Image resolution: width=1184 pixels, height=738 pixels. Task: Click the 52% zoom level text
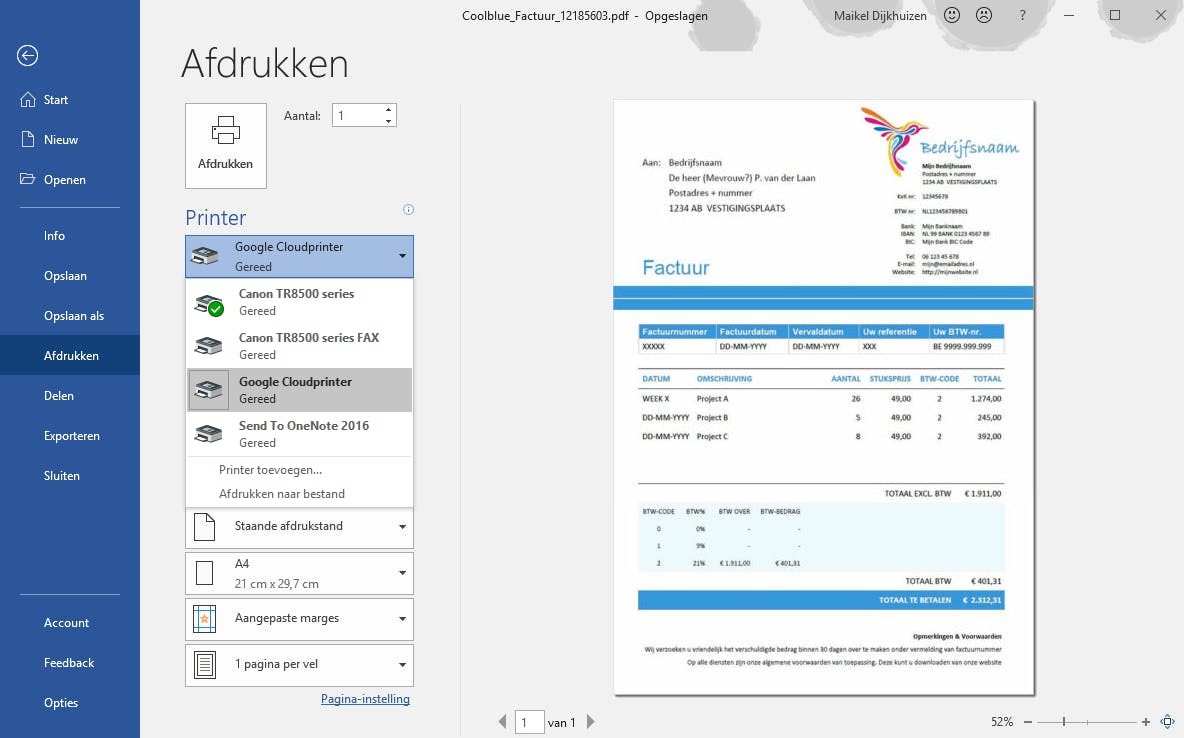click(1002, 722)
